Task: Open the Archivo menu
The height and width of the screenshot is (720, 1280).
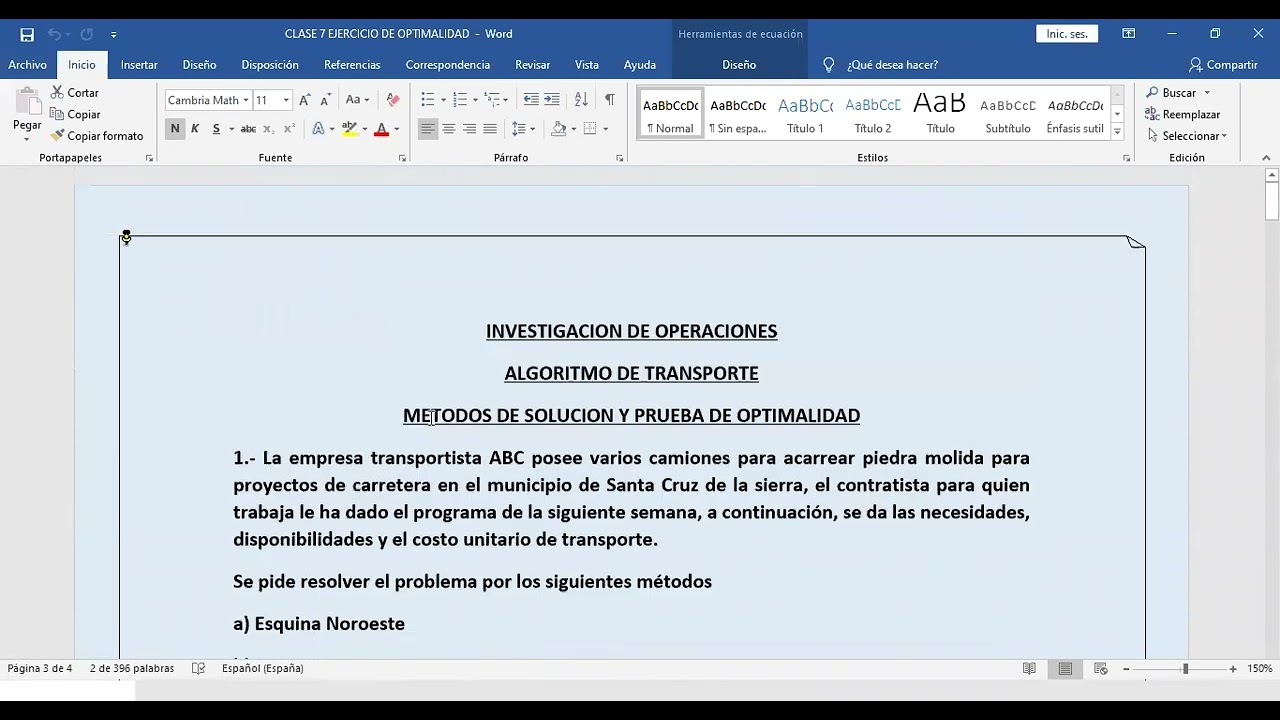Action: (x=27, y=64)
